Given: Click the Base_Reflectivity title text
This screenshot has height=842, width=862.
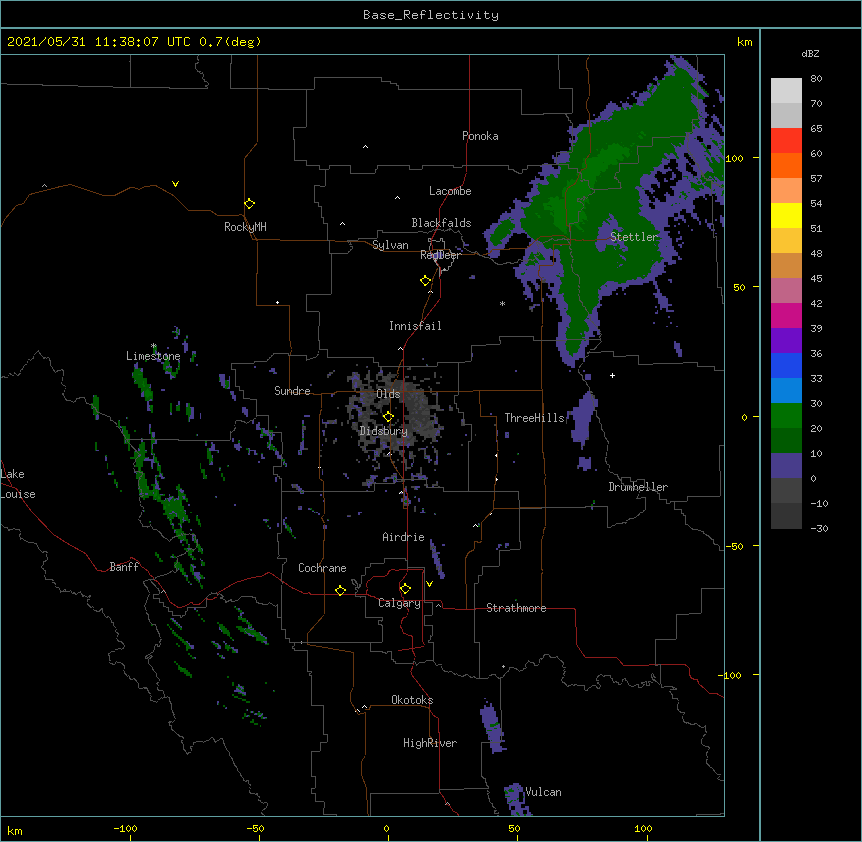Looking at the screenshot, I should pos(431,15).
